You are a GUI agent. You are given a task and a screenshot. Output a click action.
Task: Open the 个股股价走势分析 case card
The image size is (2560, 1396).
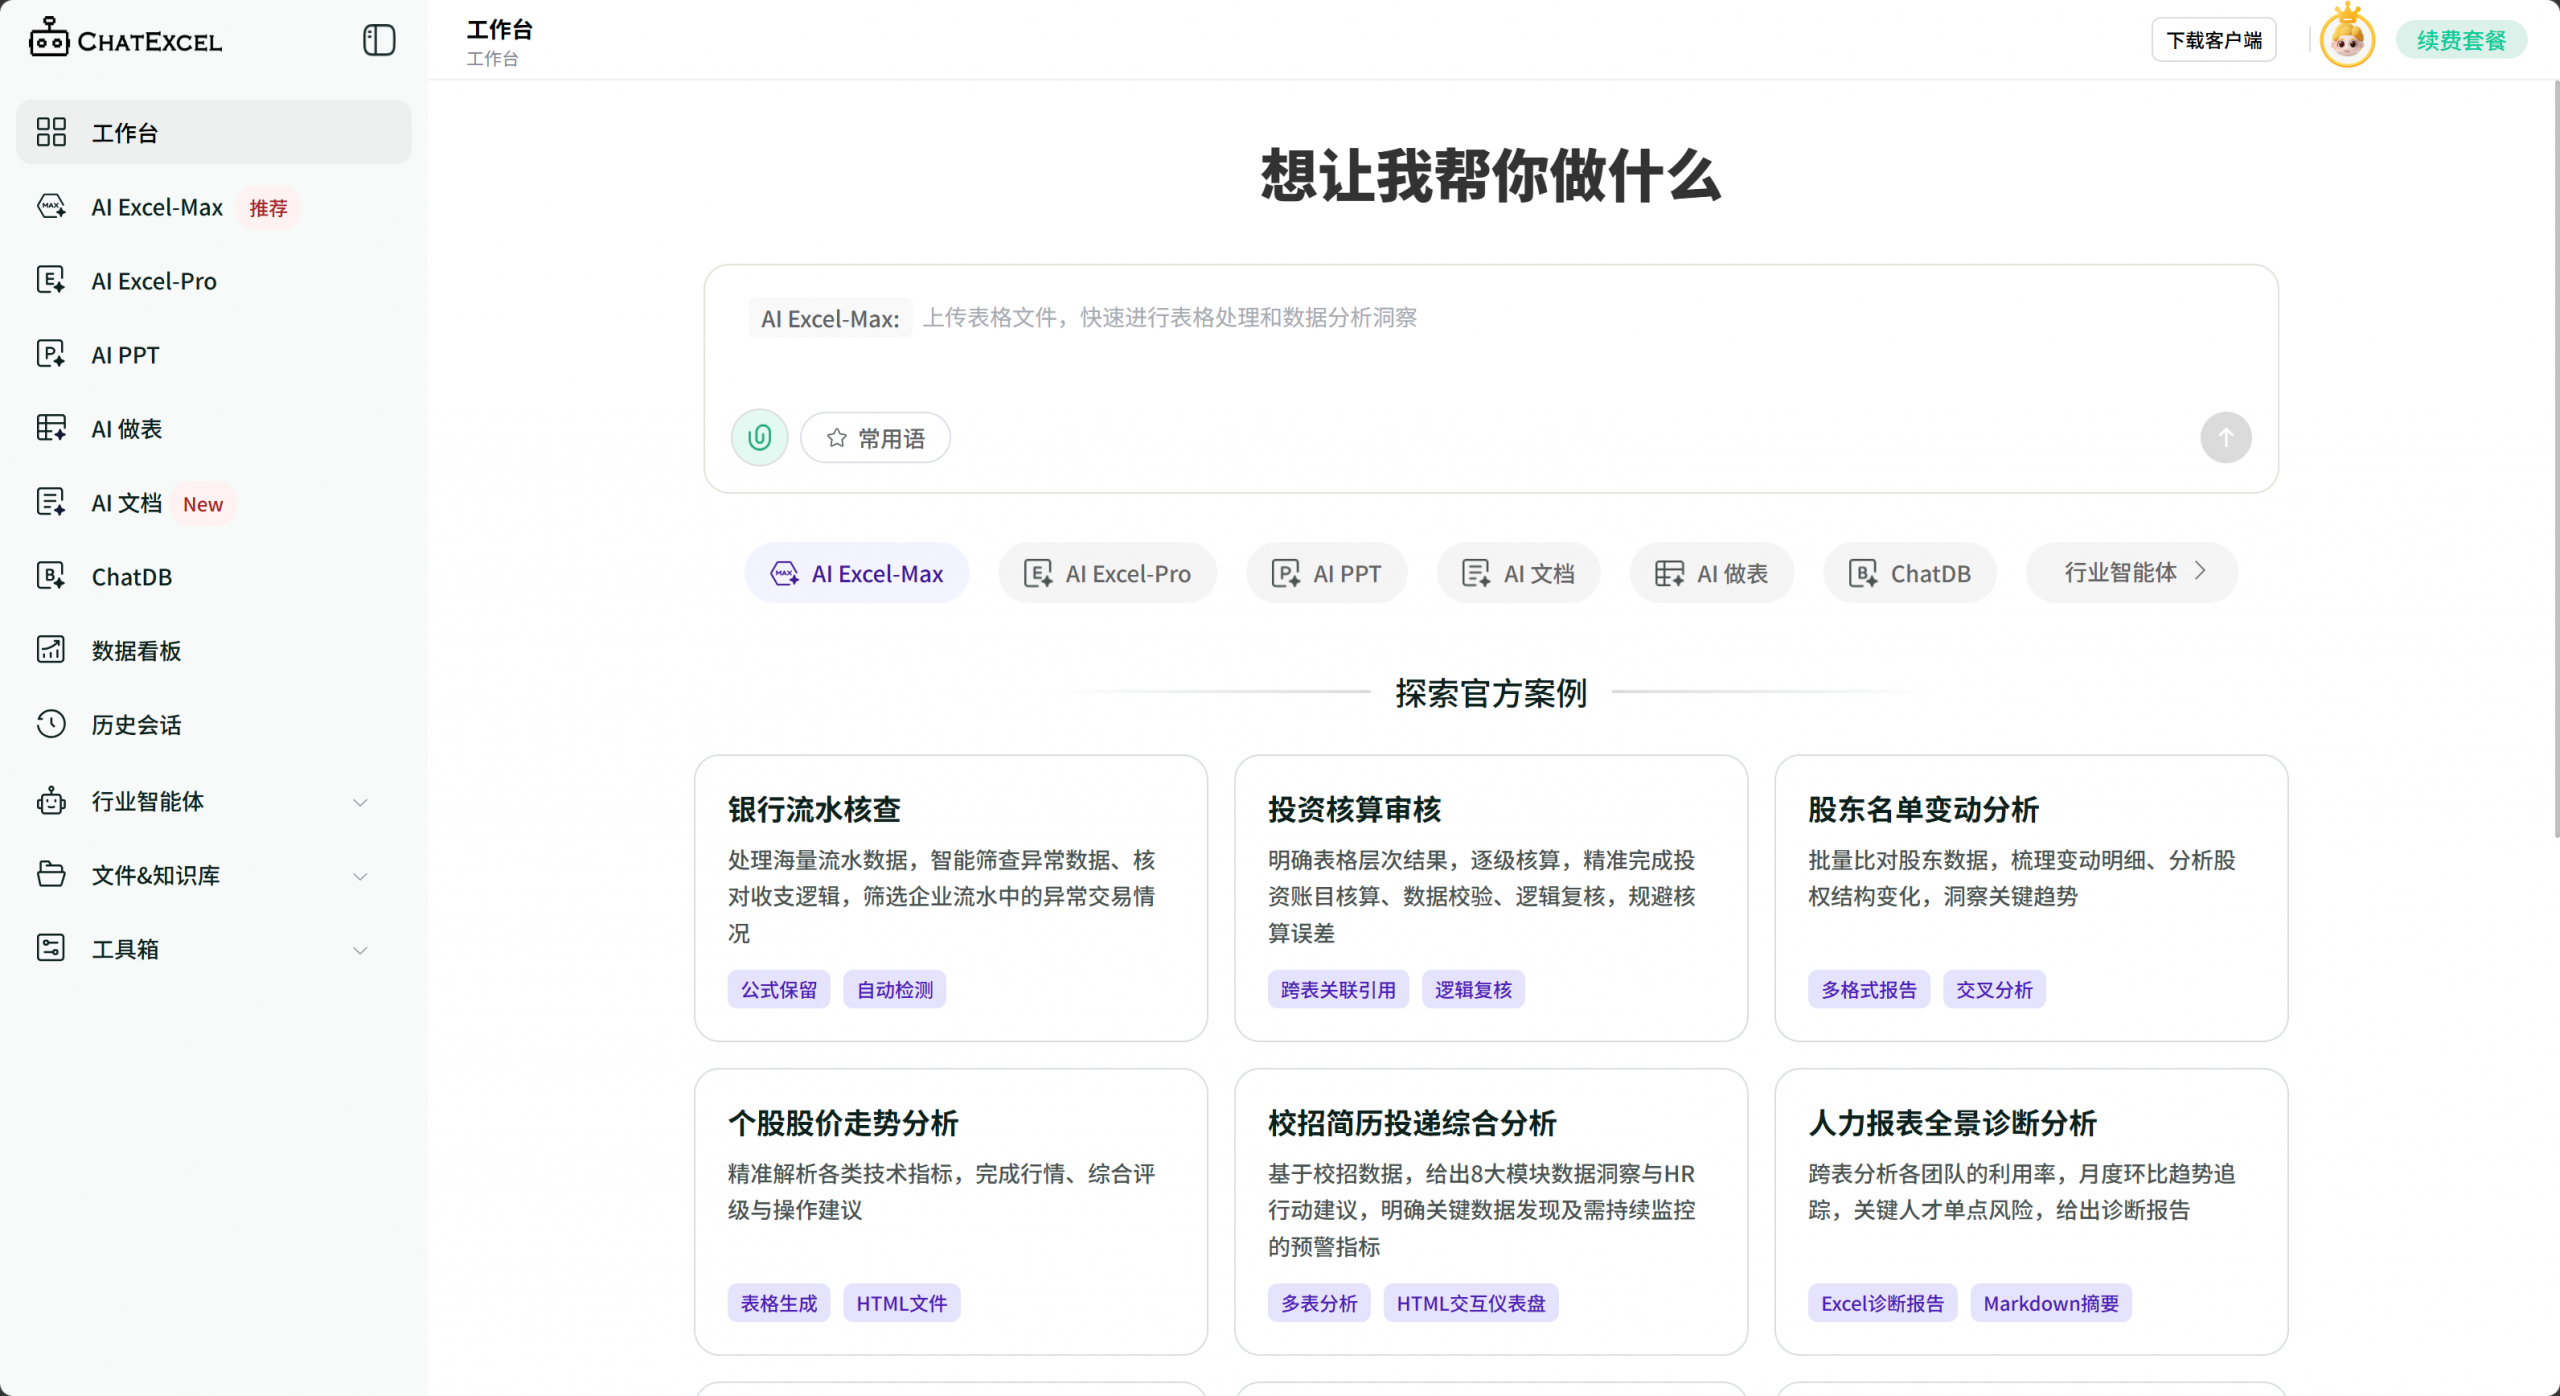tap(951, 1212)
